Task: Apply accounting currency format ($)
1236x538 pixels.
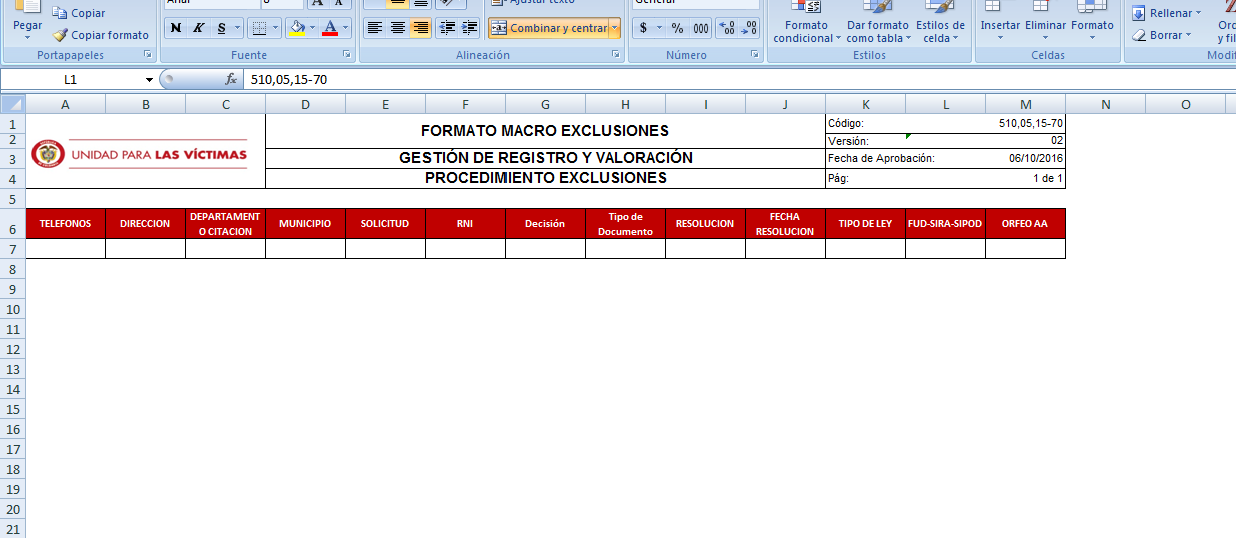Action: 642,28
